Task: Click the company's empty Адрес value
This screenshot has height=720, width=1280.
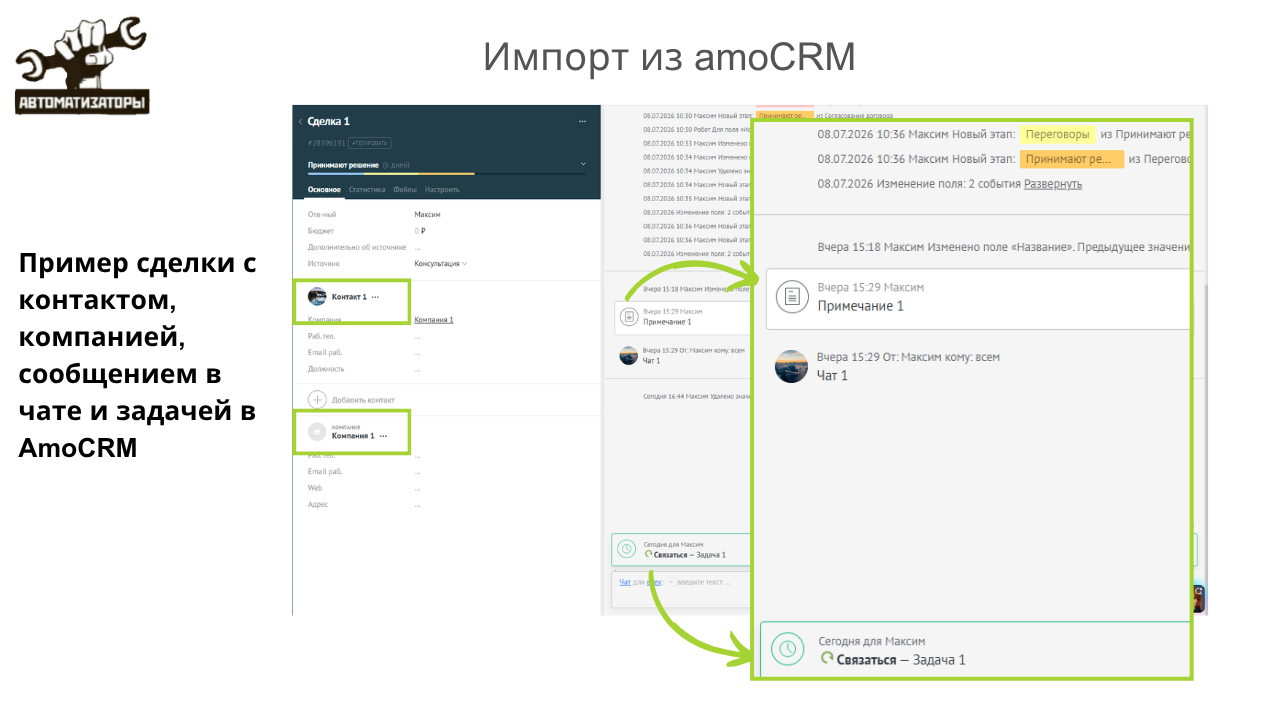Action: click(x=417, y=504)
